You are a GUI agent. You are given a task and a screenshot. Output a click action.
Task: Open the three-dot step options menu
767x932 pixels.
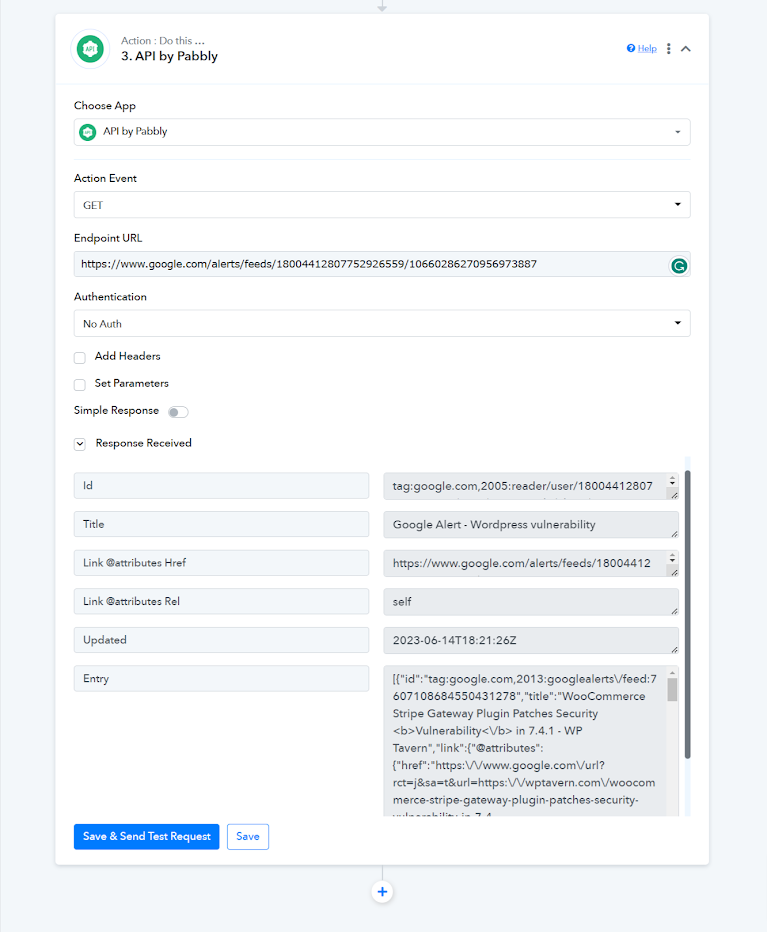pos(669,49)
